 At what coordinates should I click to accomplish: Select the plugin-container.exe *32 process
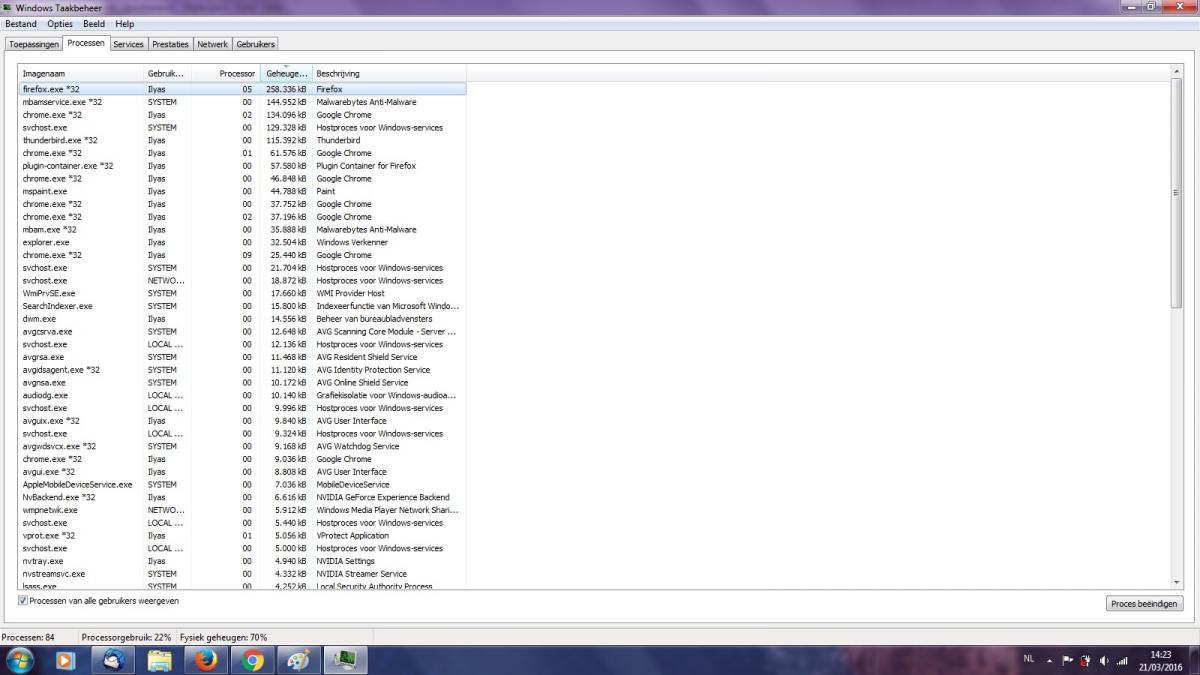click(242, 166)
